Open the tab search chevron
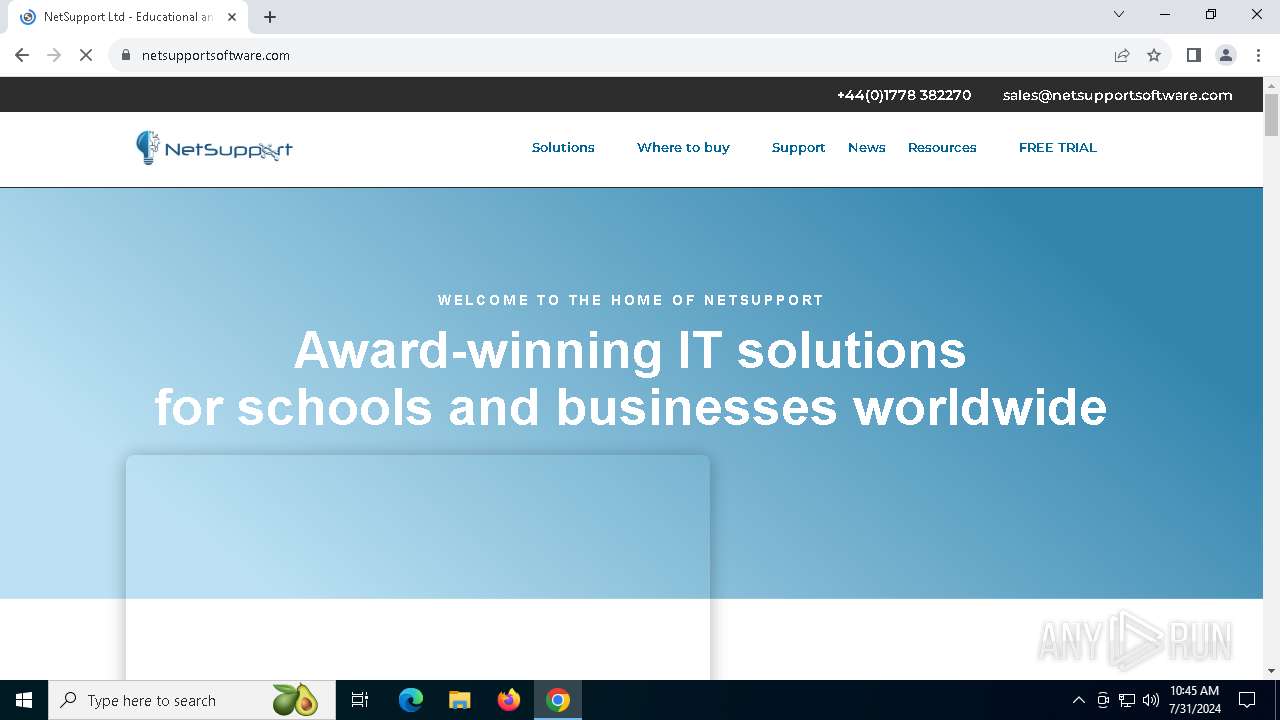Screen dimensions: 1280x720 point(1119,14)
